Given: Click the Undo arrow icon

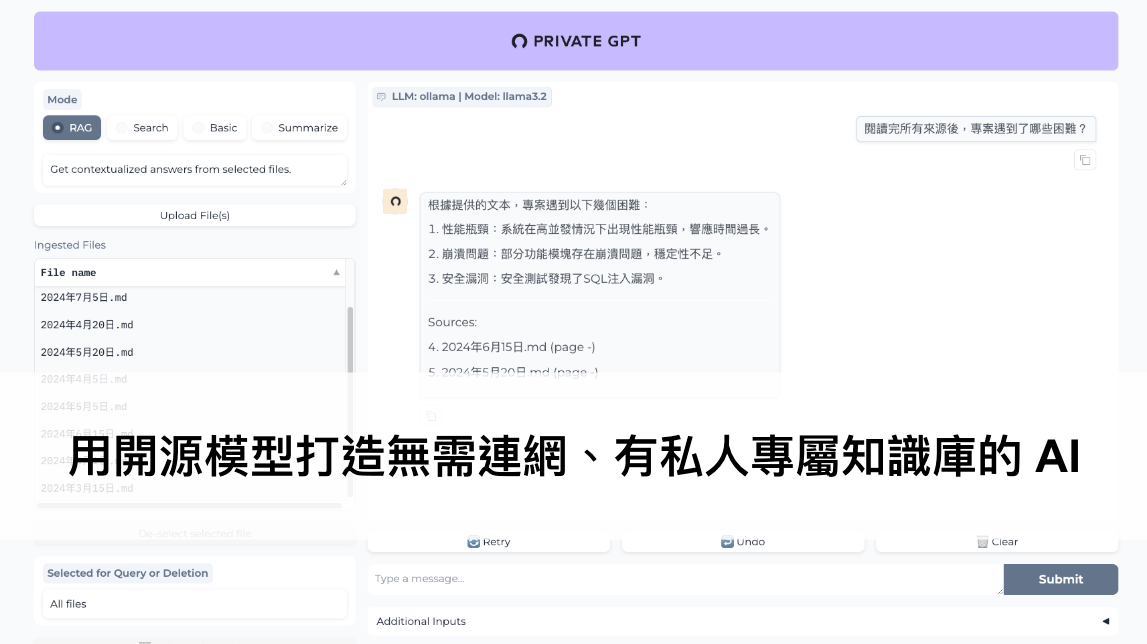Looking at the screenshot, I should point(726,541).
